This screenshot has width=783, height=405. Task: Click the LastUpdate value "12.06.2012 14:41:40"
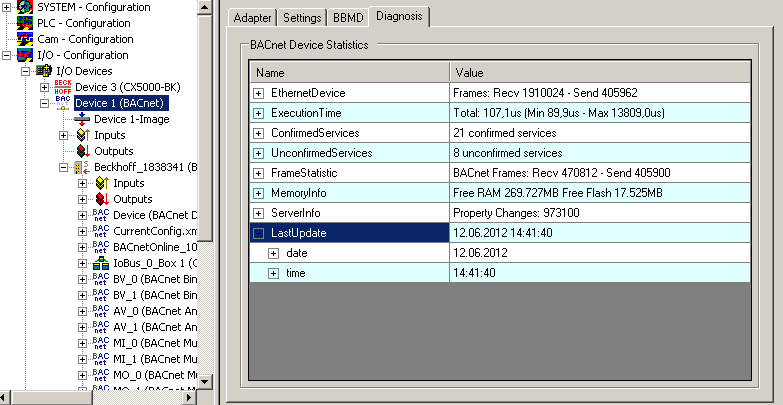(x=503, y=233)
